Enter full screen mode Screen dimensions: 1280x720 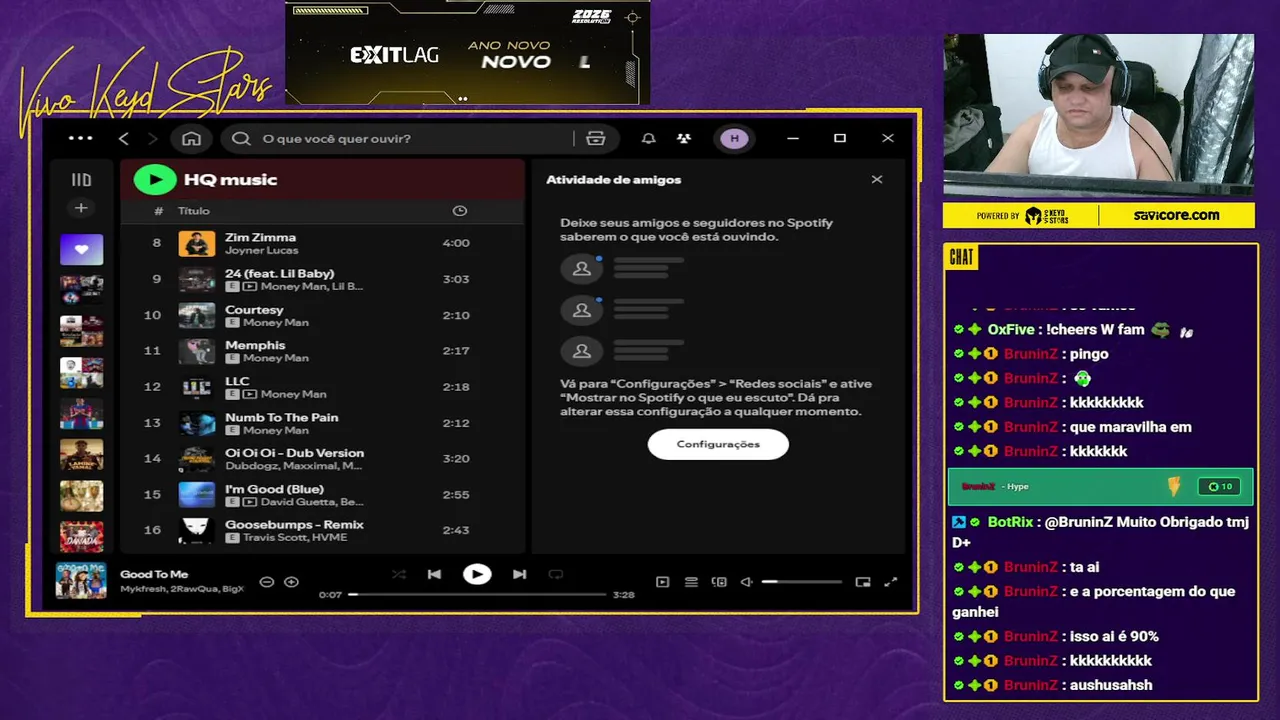pyautogui.click(x=891, y=581)
